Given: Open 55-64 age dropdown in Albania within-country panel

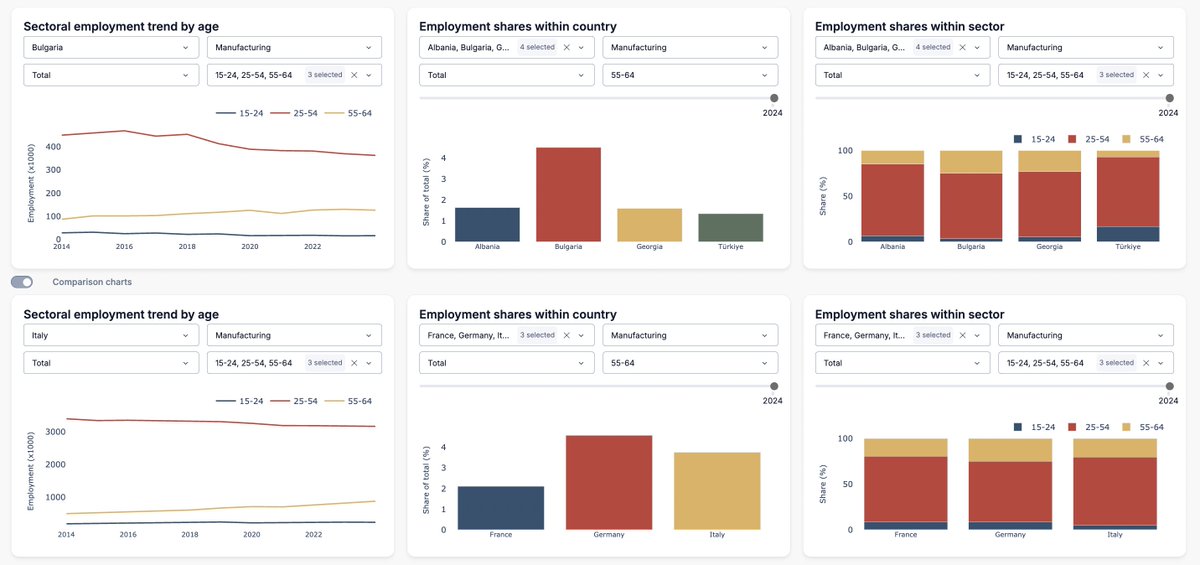Looking at the screenshot, I should coord(690,75).
